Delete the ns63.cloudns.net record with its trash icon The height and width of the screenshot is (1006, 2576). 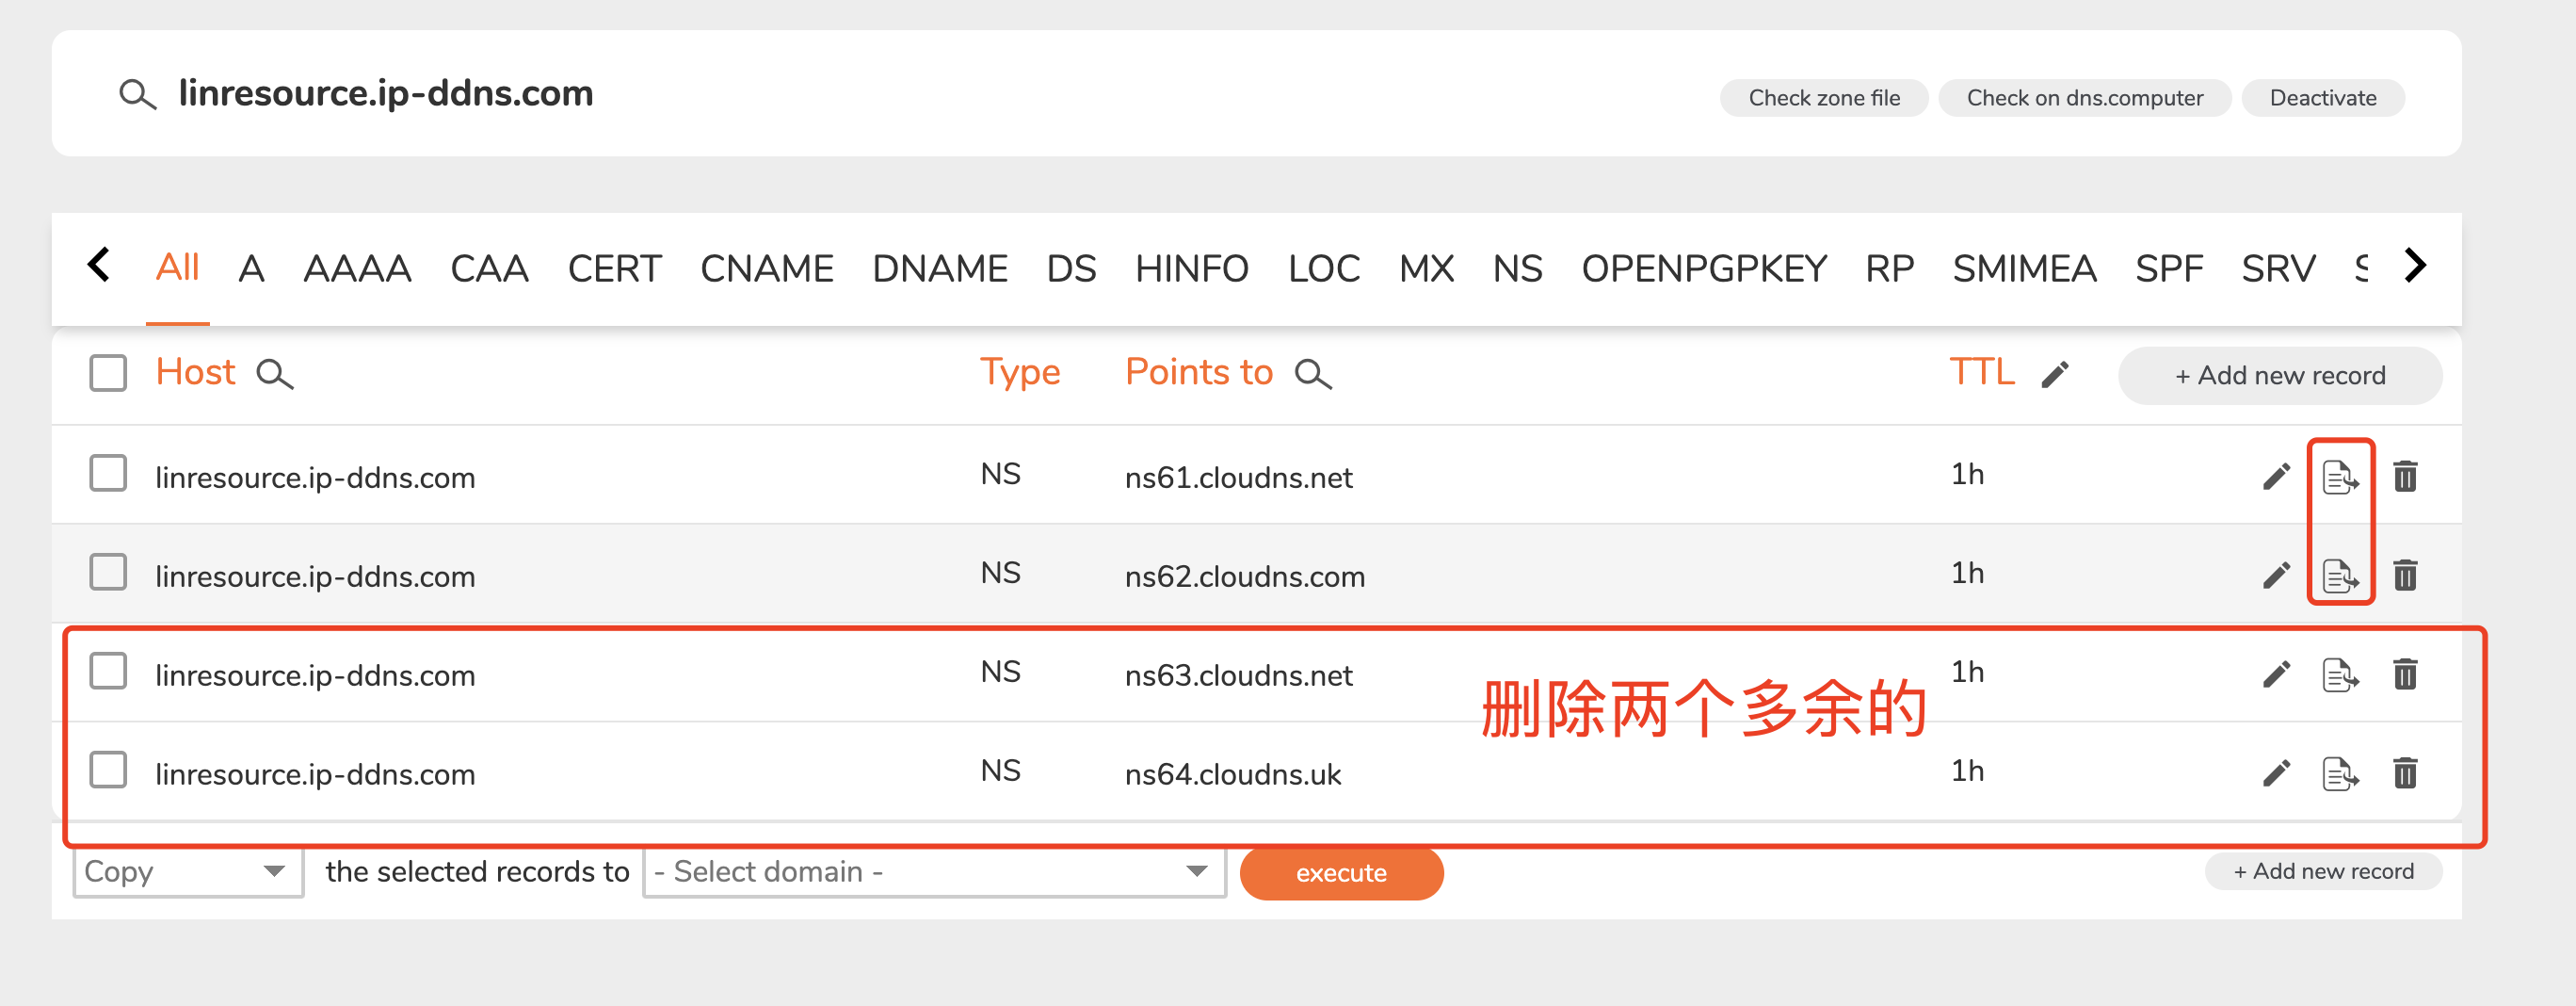coord(2405,673)
